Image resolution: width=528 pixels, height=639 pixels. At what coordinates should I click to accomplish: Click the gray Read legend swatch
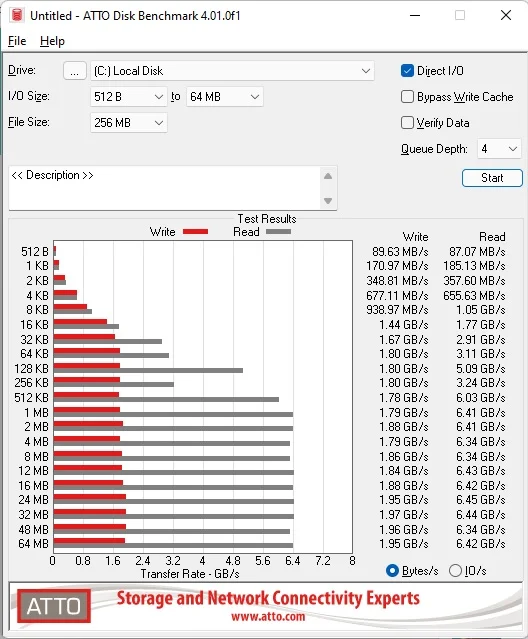(278, 232)
